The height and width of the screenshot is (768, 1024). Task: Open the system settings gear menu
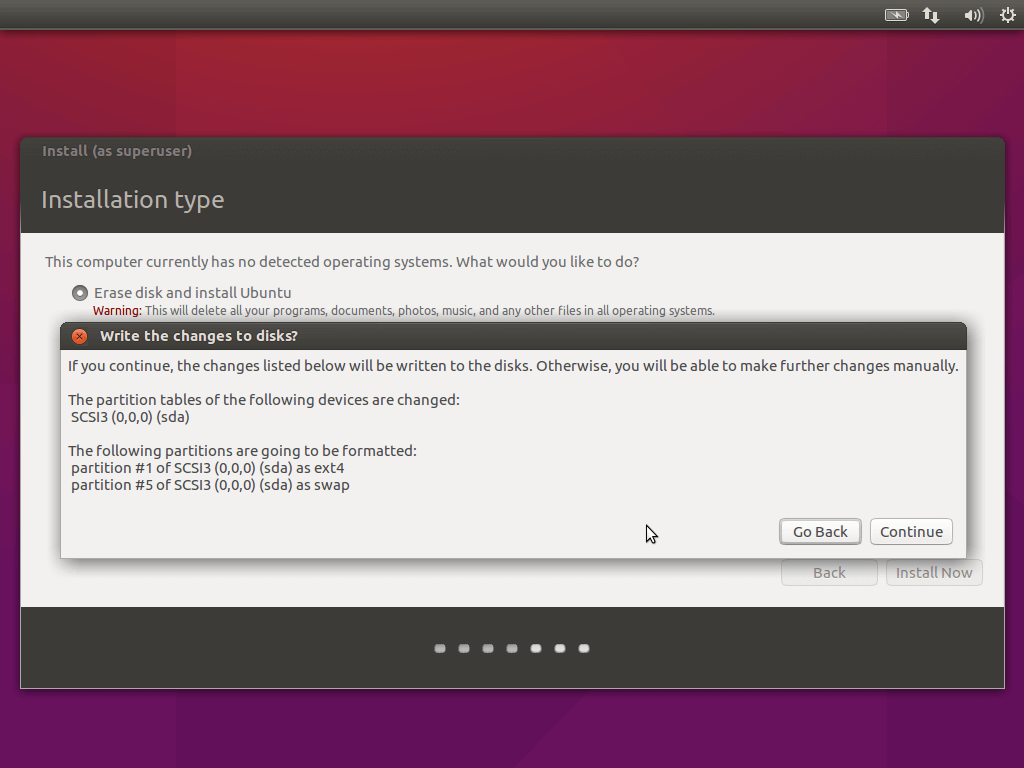[x=1008, y=15]
